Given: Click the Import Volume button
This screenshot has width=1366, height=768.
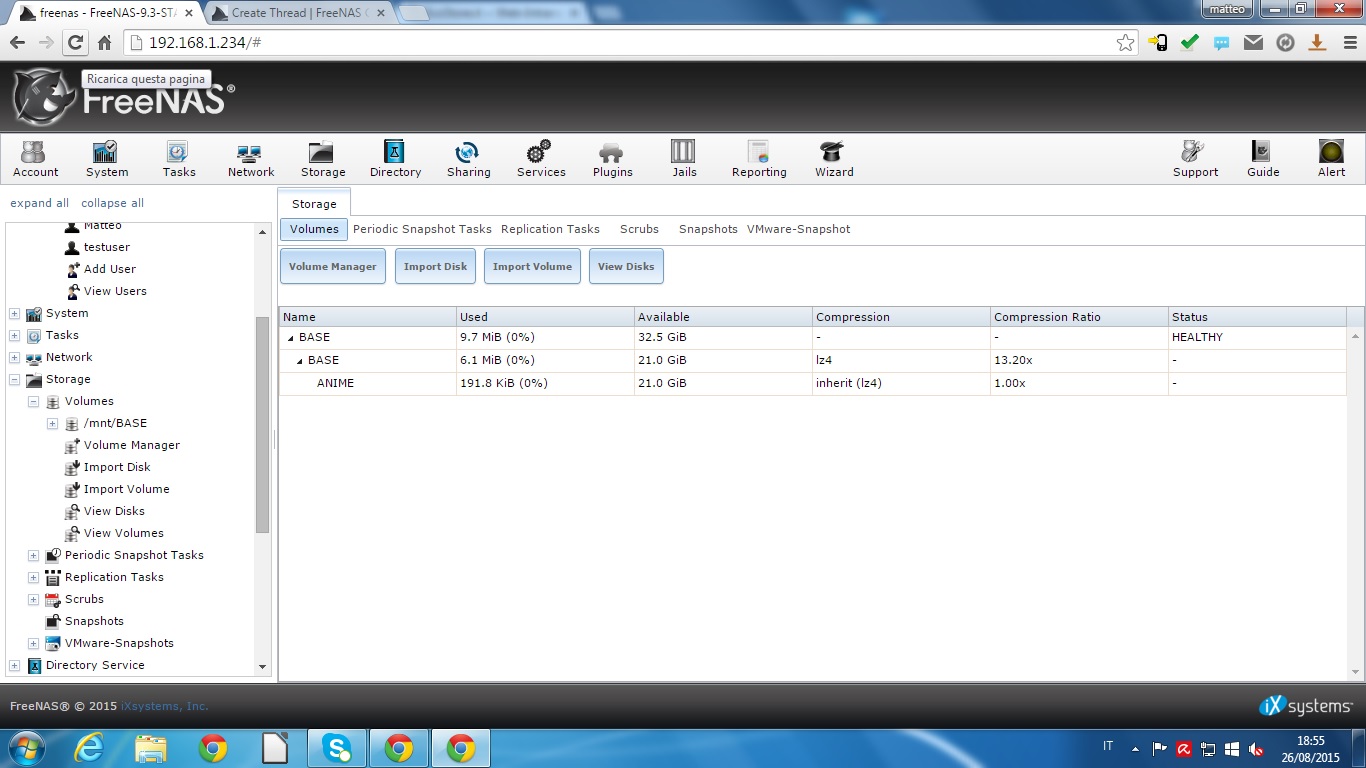Looking at the screenshot, I should tap(532, 267).
